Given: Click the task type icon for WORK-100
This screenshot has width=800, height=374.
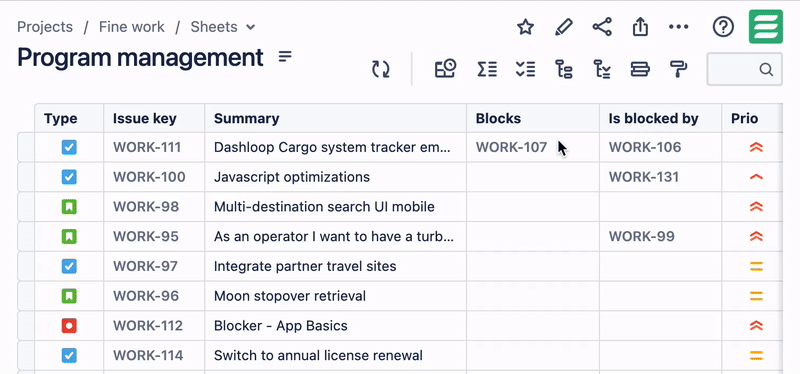Looking at the screenshot, I should click(69, 177).
